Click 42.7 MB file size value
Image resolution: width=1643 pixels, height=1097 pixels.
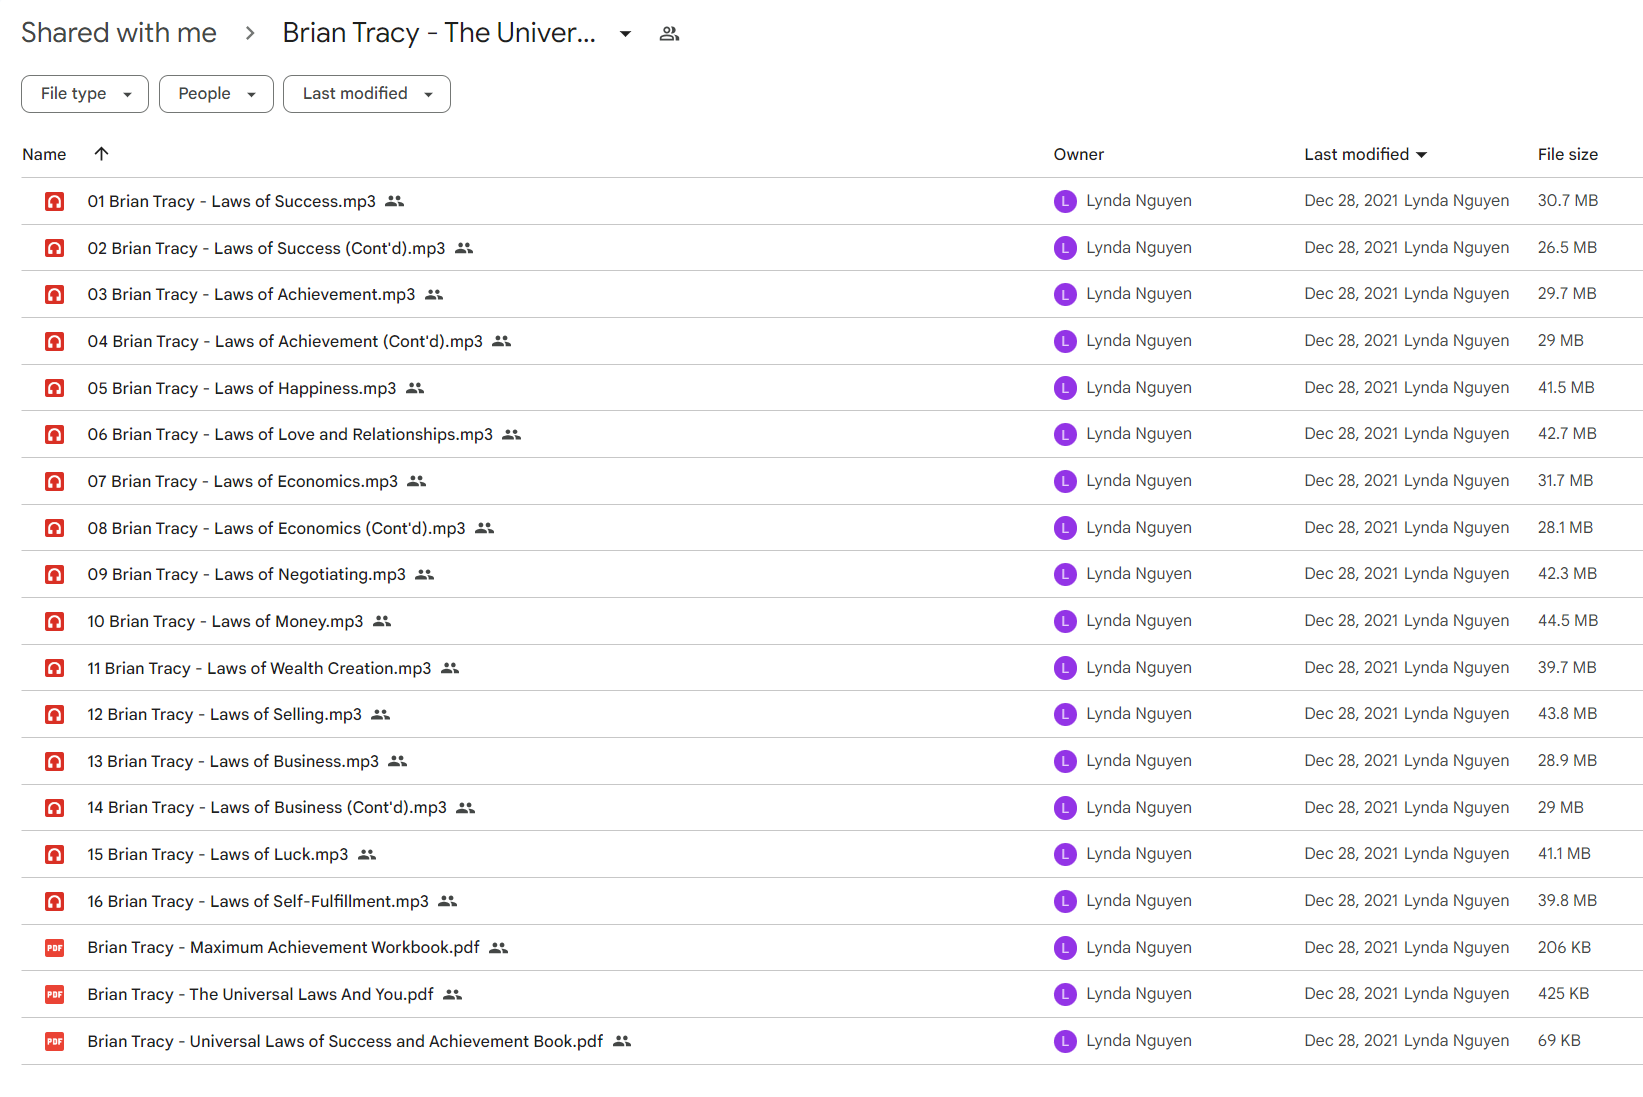1567,434
